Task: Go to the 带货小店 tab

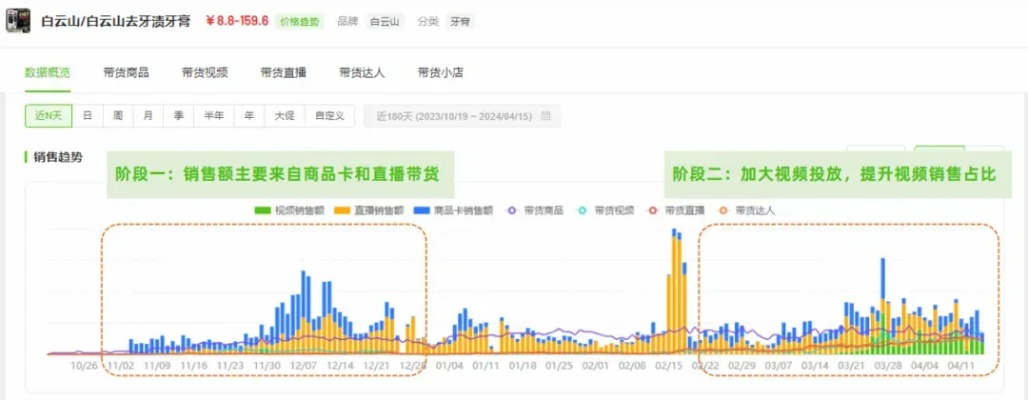Action: (x=441, y=73)
